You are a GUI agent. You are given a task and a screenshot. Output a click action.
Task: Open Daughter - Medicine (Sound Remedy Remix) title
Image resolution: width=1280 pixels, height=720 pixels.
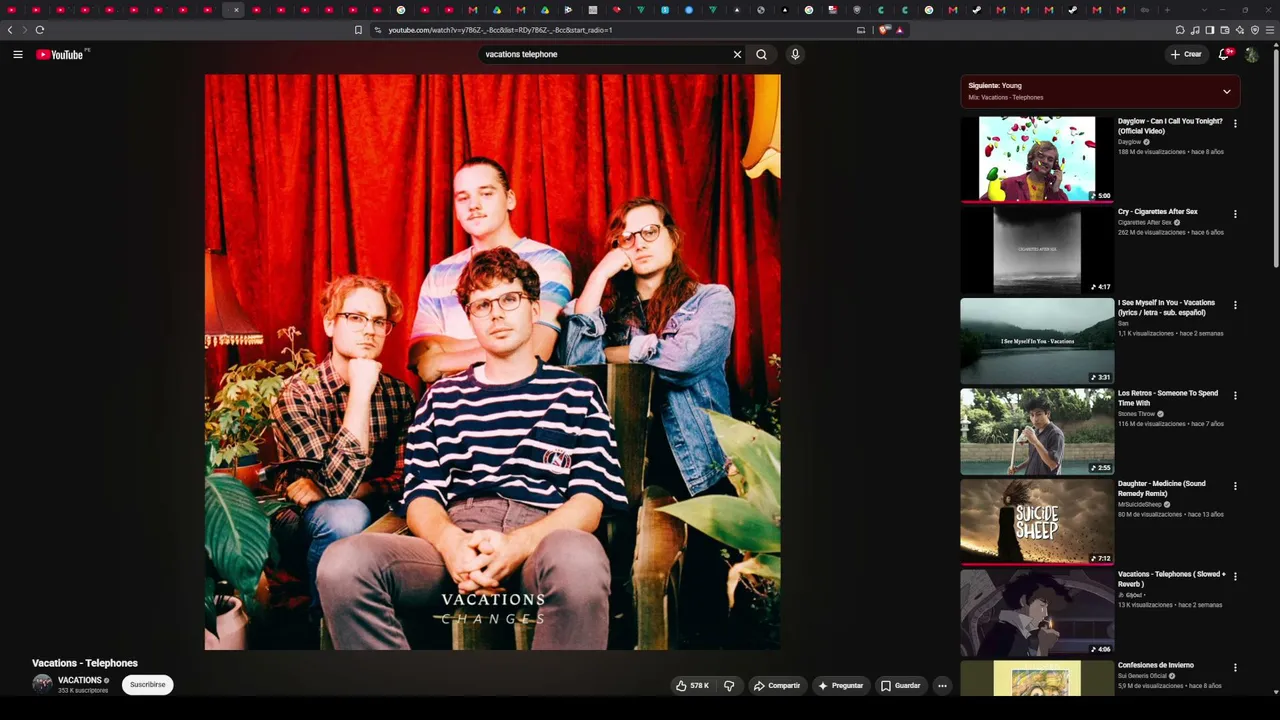coord(1161,488)
